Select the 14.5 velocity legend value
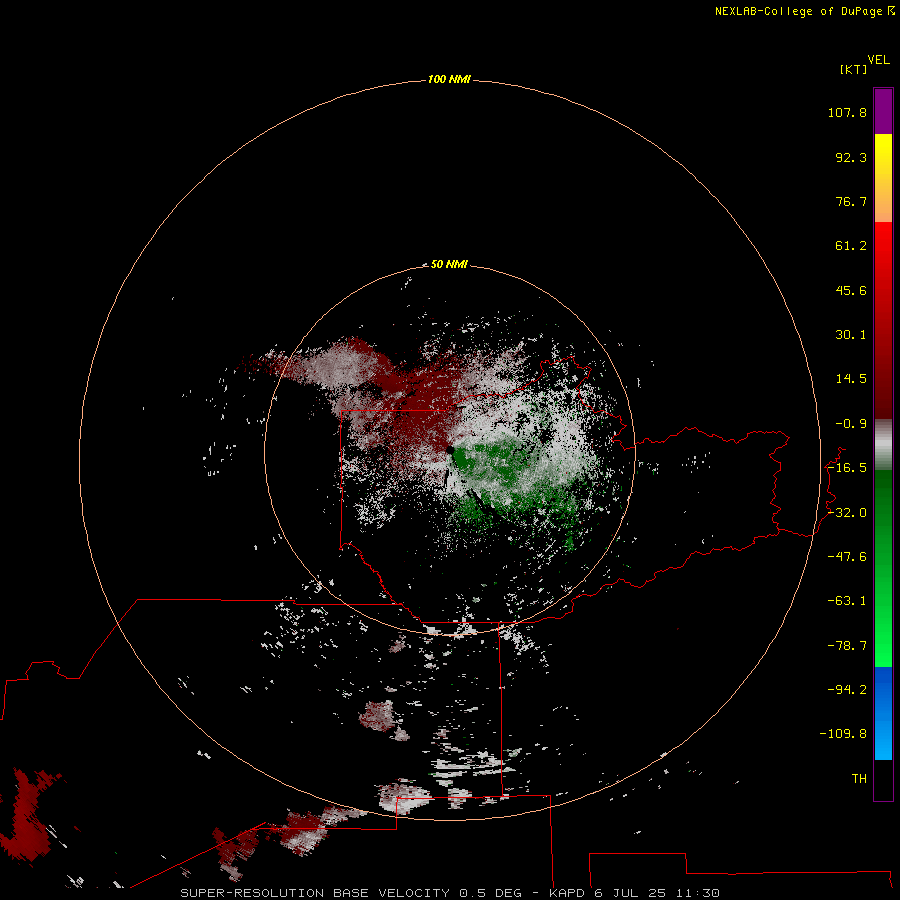 pyautogui.click(x=851, y=379)
